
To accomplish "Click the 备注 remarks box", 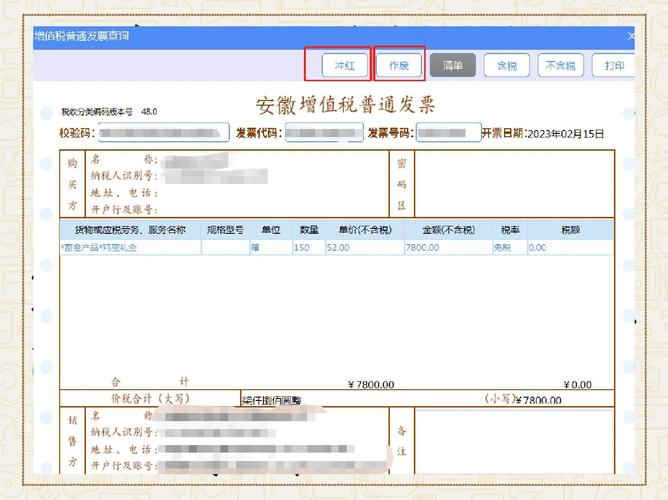I will 514,441.
